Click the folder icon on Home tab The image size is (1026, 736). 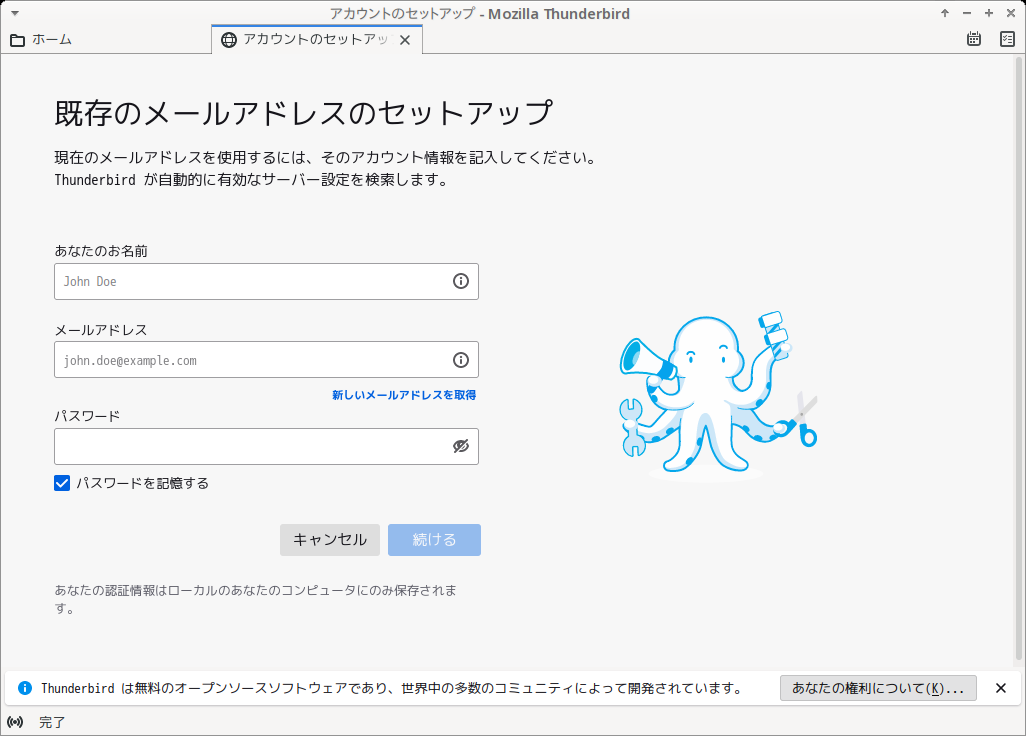click(18, 40)
